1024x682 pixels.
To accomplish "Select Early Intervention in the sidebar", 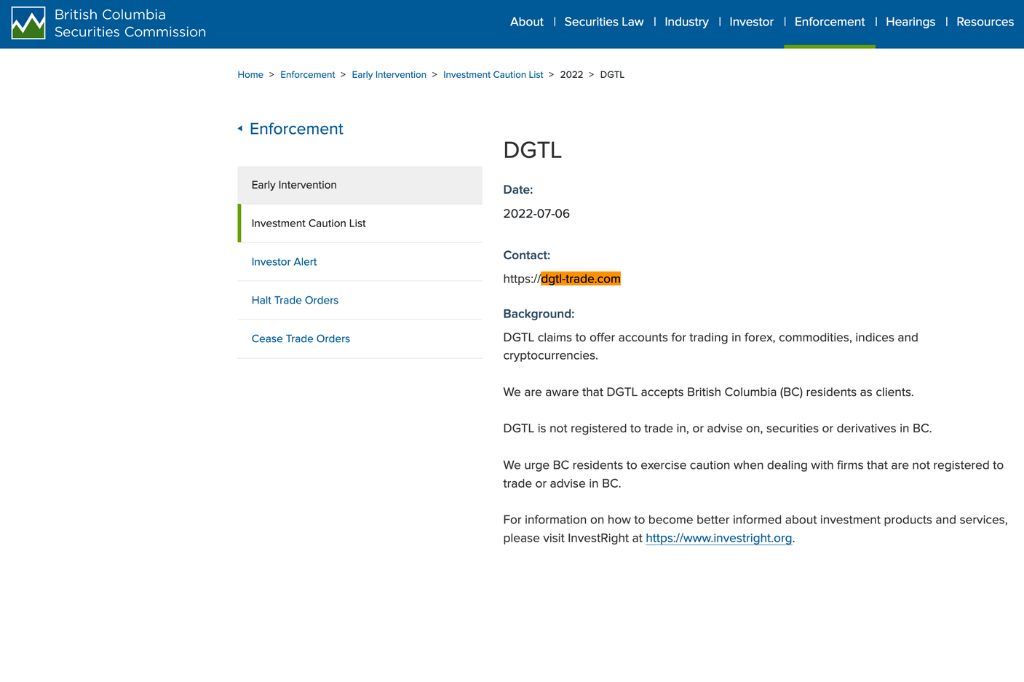I will (360, 185).
